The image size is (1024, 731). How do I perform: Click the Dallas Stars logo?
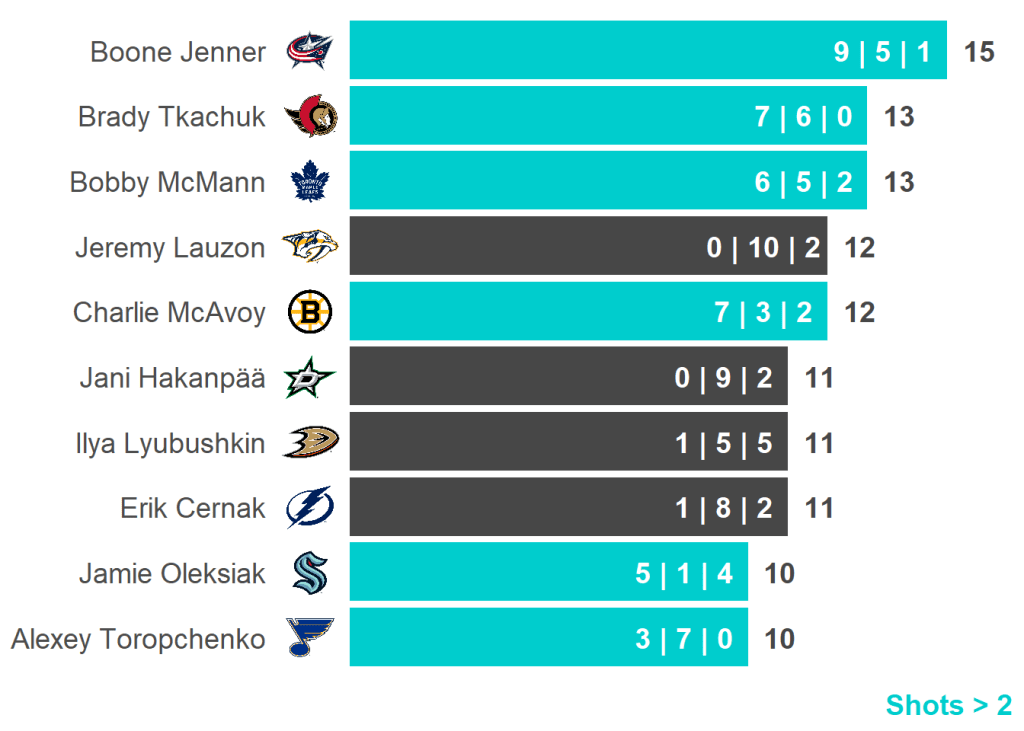click(x=310, y=378)
